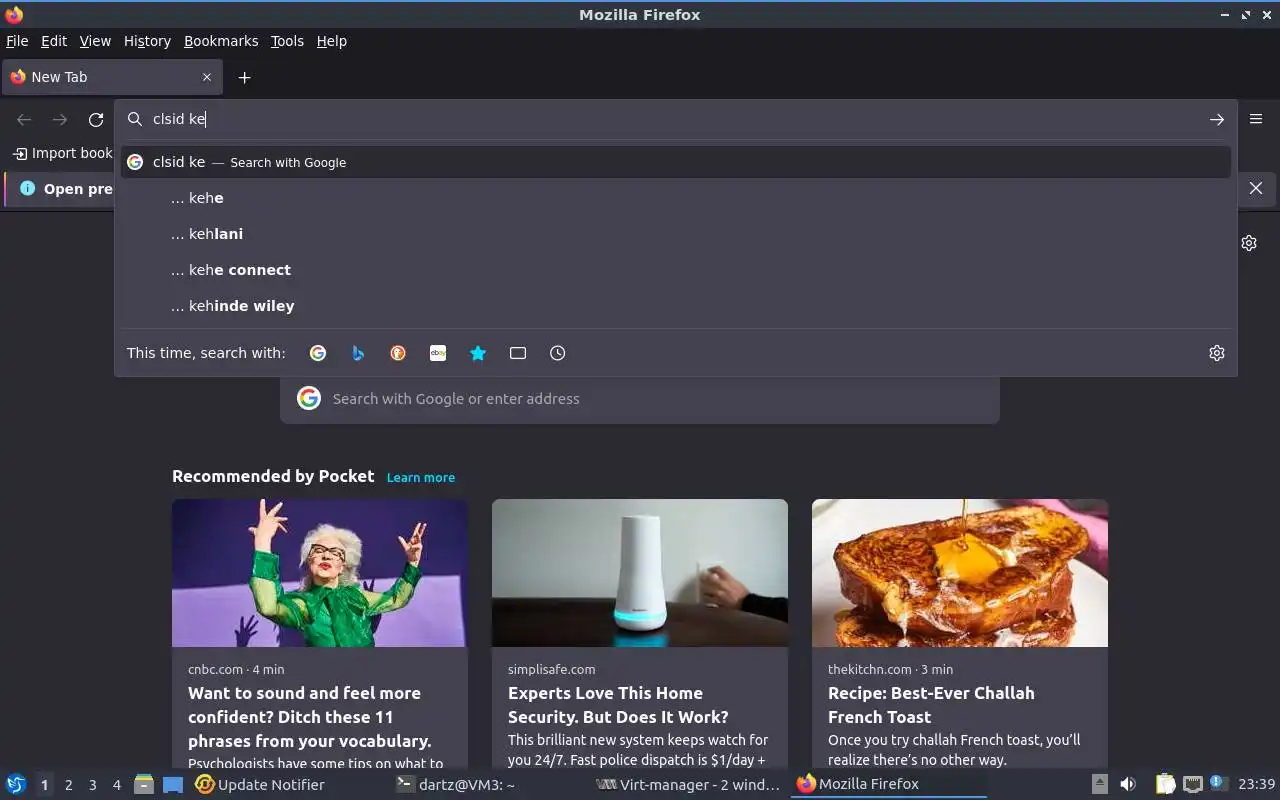Select 'clsid ke — Search with Google' result
The image size is (1280, 800).
(x=676, y=162)
